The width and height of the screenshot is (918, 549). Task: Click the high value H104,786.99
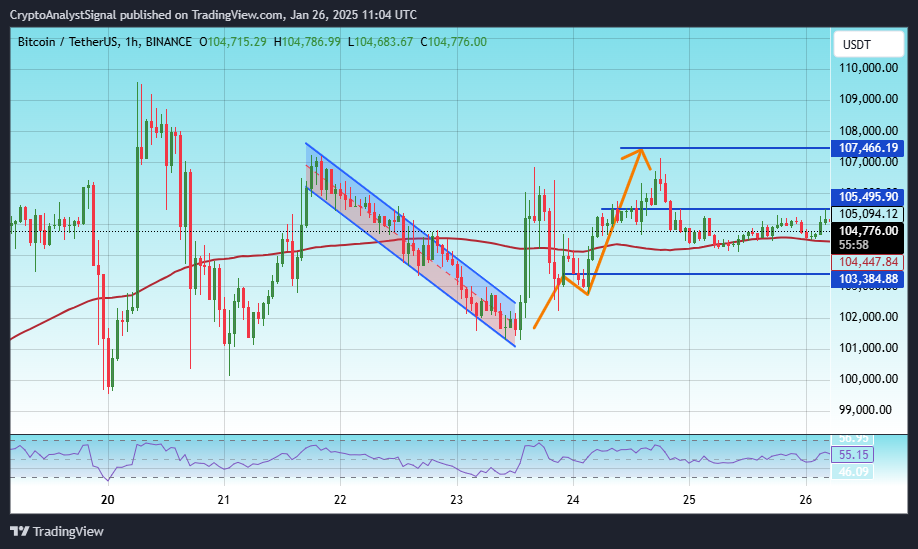[x=307, y=42]
